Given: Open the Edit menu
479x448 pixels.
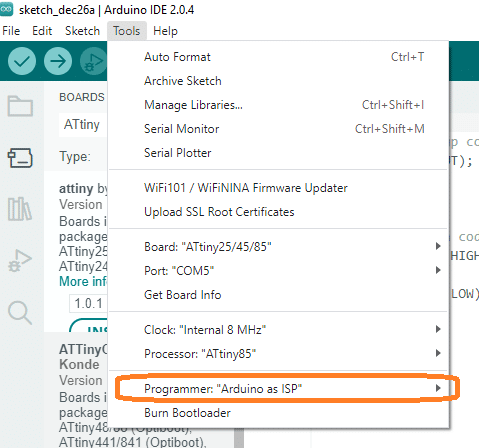Looking at the screenshot, I should [x=42, y=31].
